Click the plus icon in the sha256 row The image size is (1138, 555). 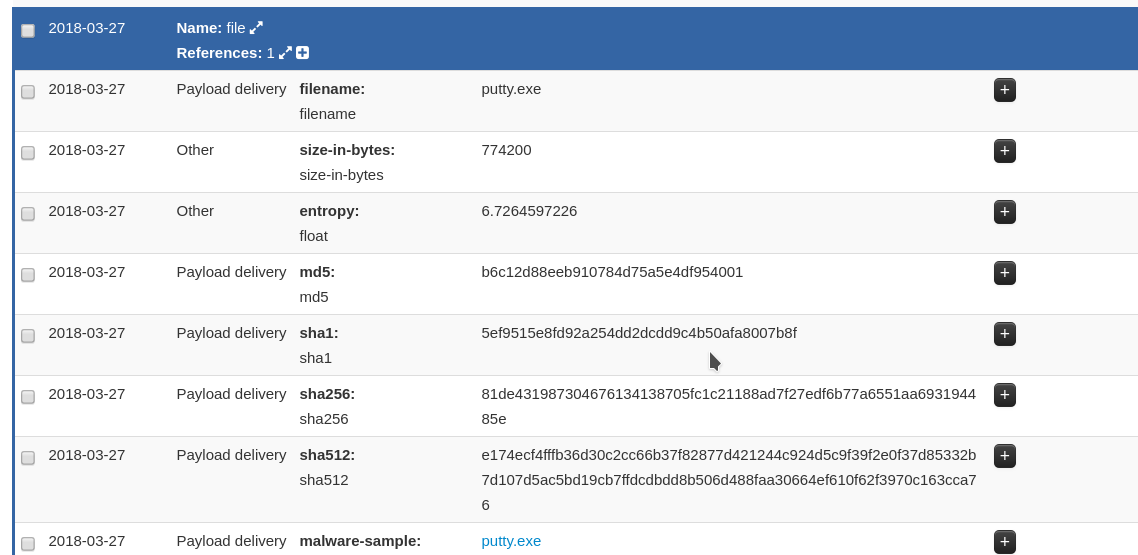[1004, 395]
